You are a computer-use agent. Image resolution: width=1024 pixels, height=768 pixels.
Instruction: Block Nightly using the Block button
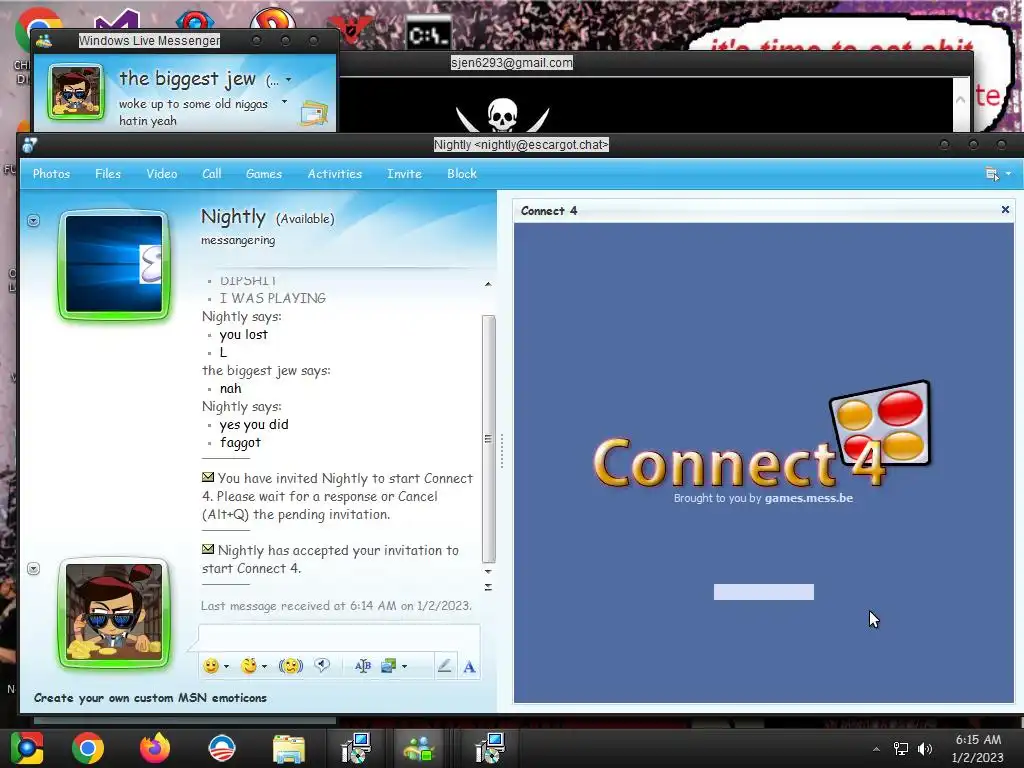click(462, 174)
